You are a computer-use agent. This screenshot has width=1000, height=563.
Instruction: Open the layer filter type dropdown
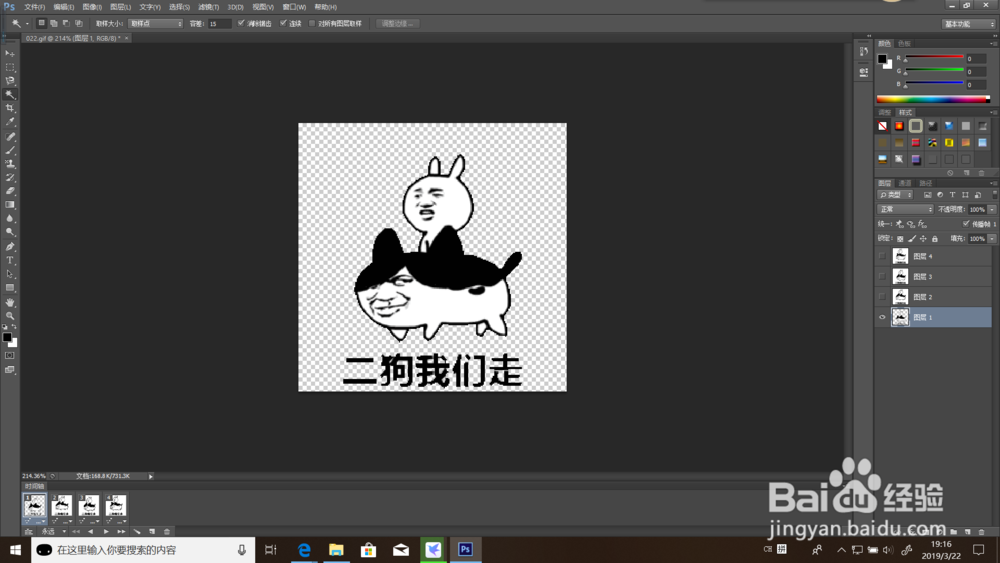895,194
